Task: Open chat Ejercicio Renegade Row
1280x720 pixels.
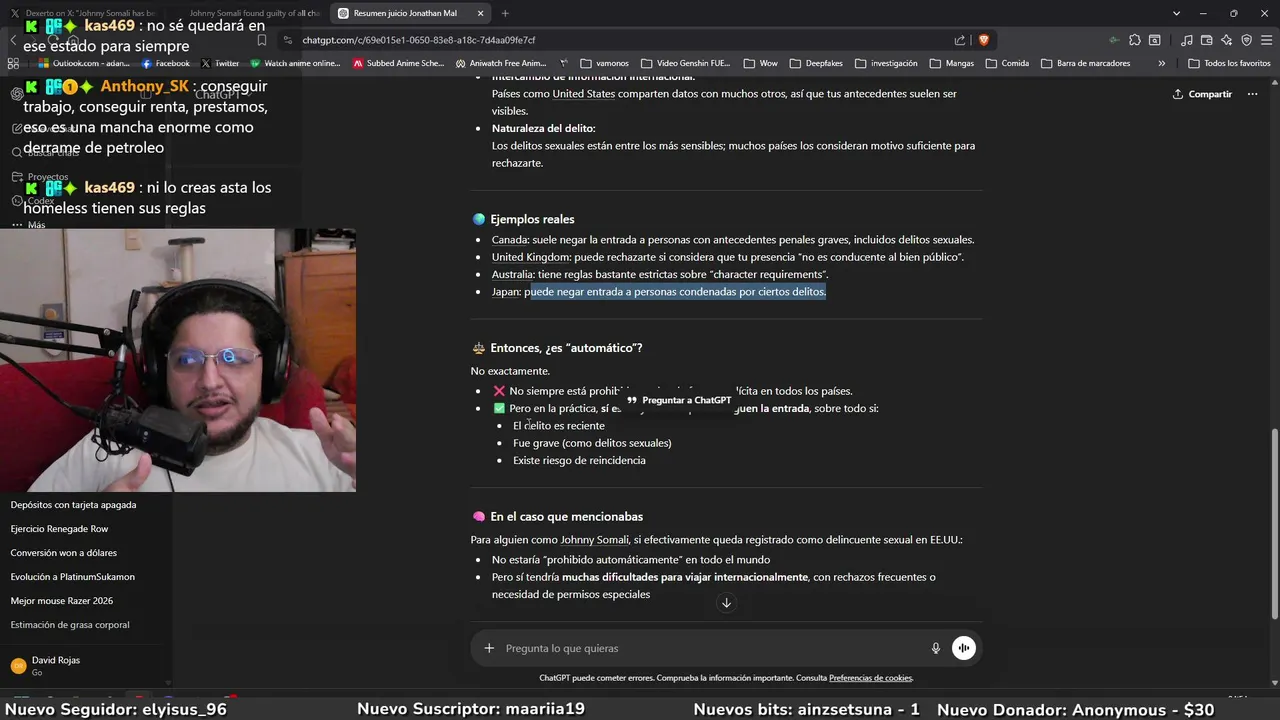Action: click(59, 529)
